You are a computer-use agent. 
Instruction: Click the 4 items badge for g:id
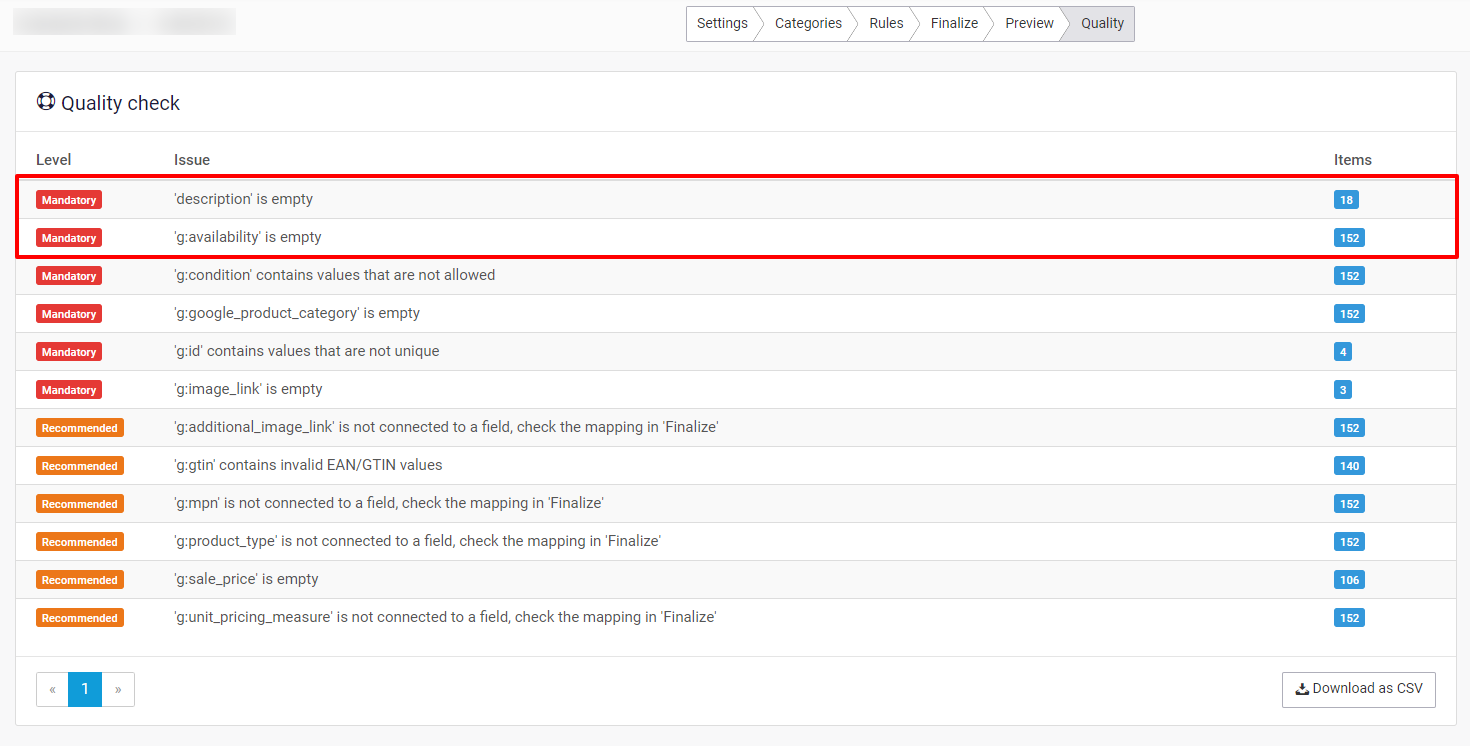pos(1342,352)
